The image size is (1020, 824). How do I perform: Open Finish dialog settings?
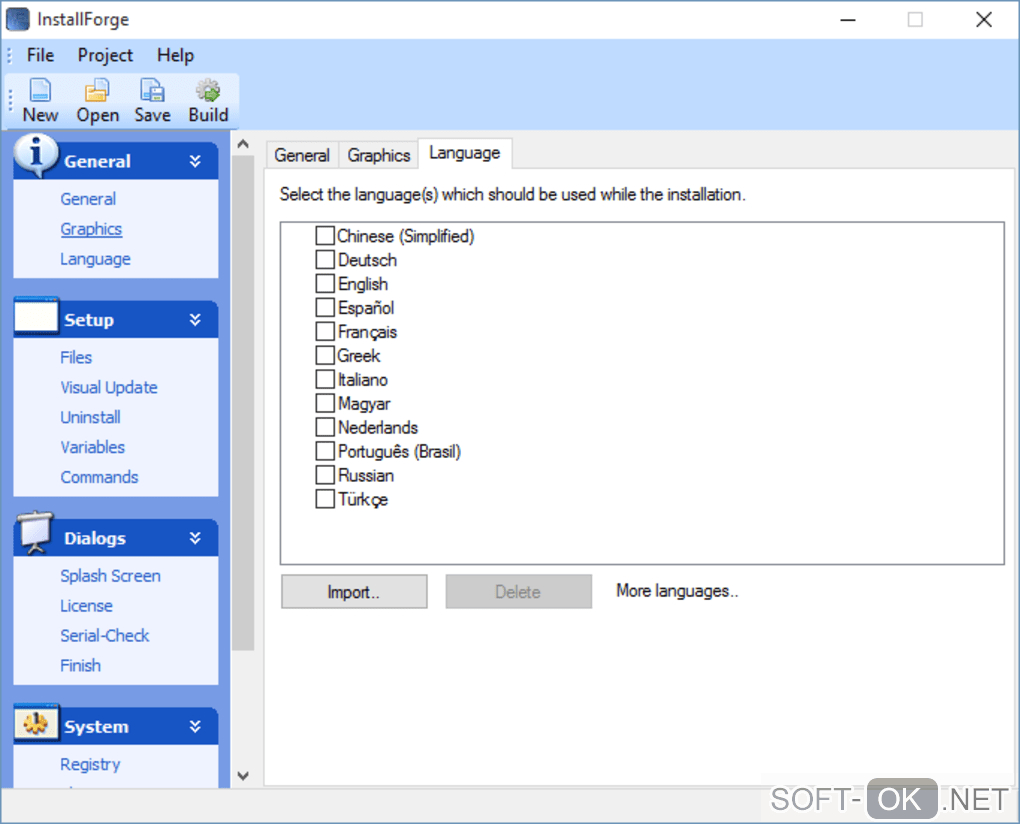click(x=81, y=666)
